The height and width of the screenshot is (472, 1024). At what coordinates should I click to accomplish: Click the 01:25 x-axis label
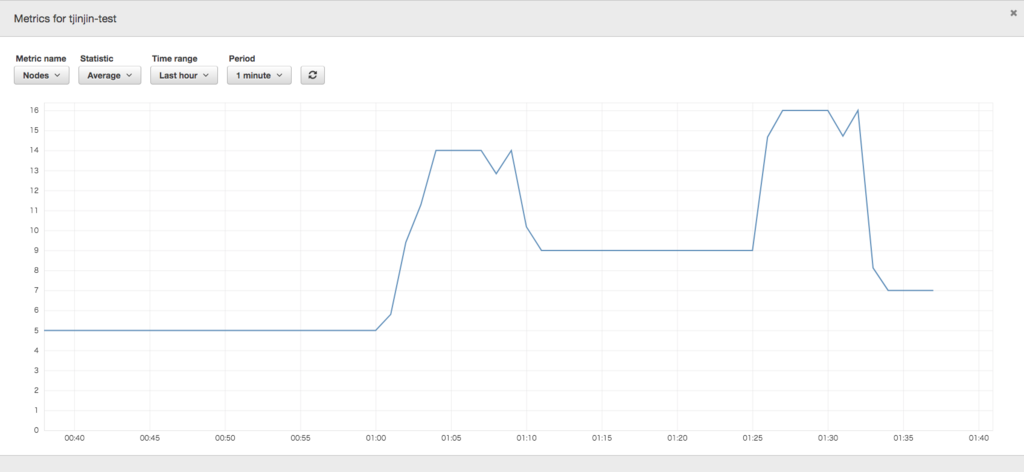click(753, 439)
